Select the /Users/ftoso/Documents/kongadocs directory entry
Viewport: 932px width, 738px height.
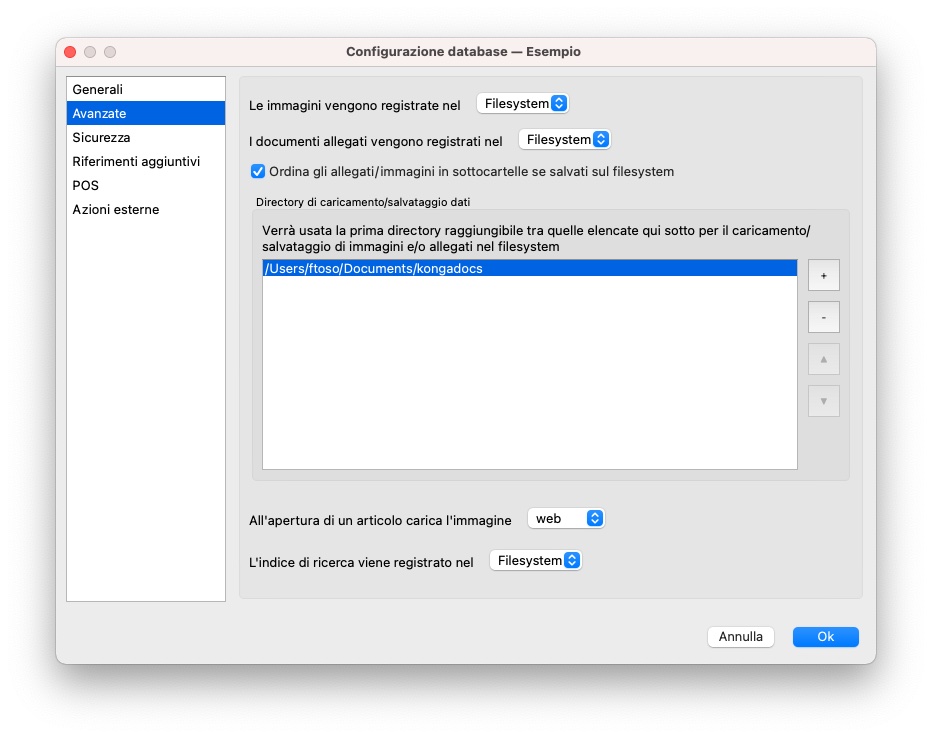(373, 268)
